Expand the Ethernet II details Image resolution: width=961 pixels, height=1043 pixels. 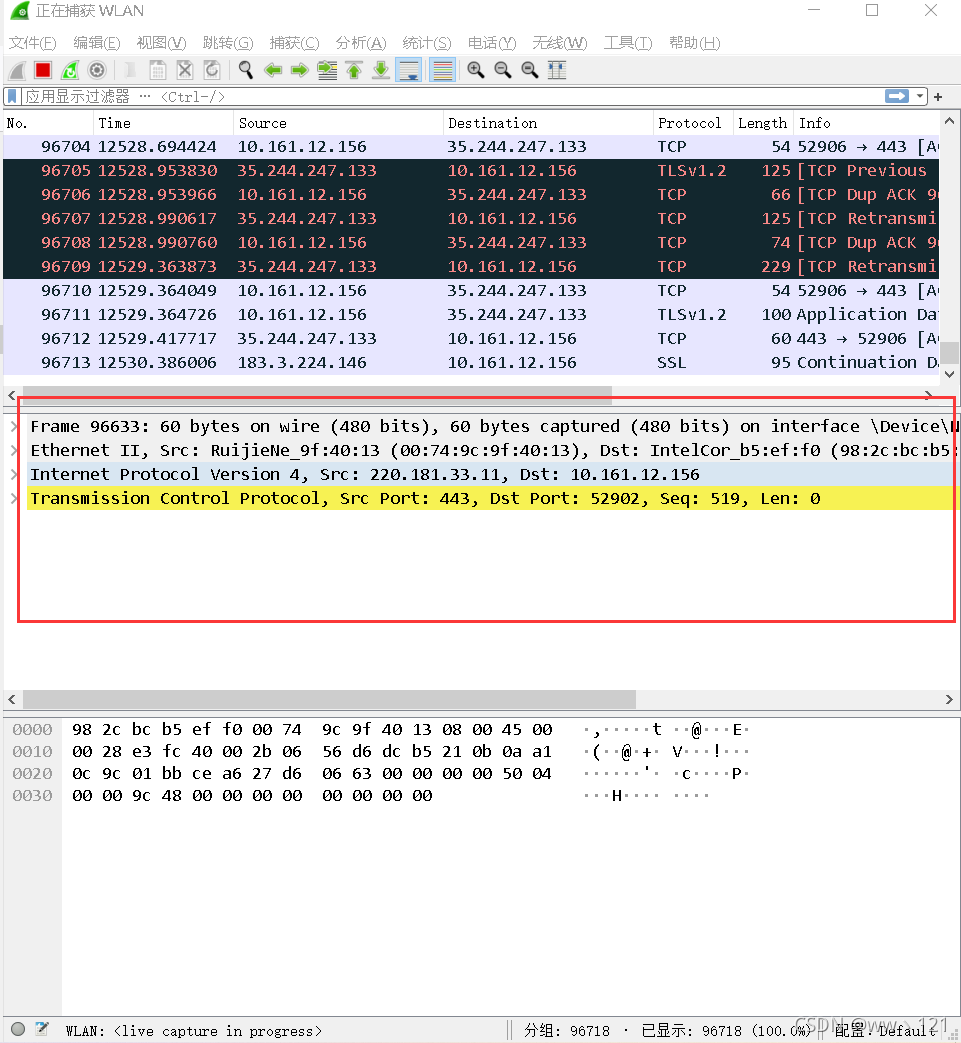pyautogui.click(x=13, y=451)
